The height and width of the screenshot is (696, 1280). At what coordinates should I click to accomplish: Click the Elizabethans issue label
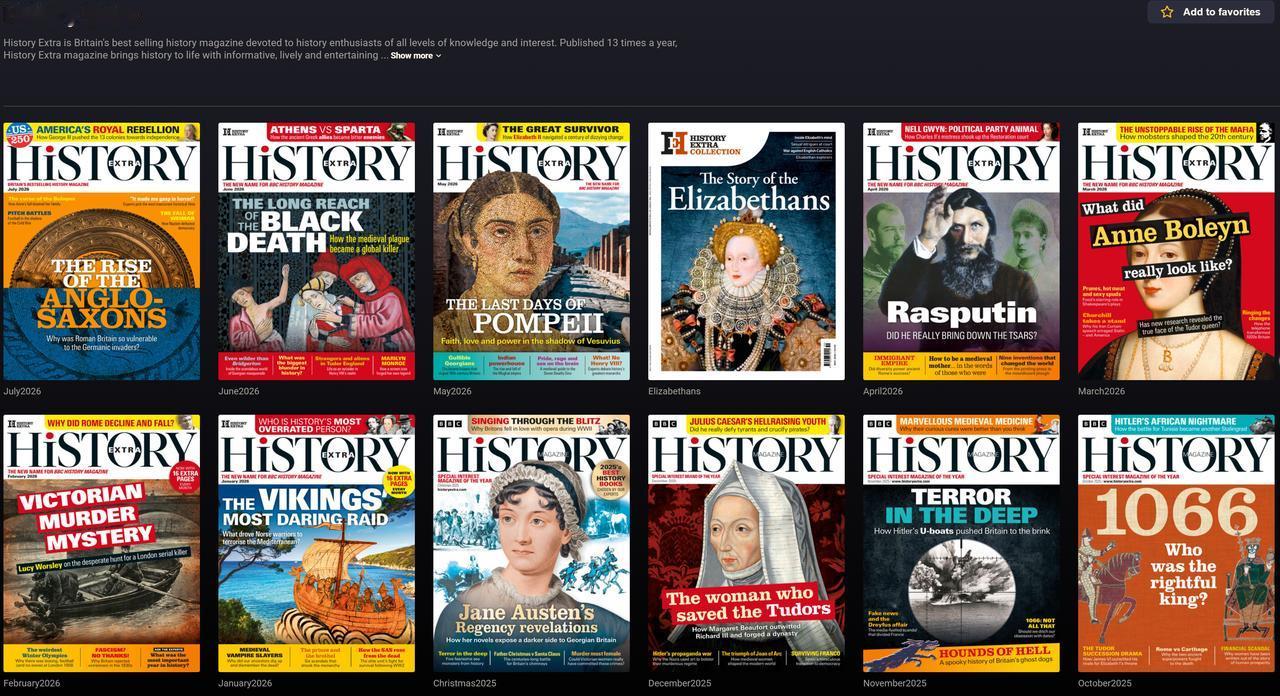[x=674, y=391]
